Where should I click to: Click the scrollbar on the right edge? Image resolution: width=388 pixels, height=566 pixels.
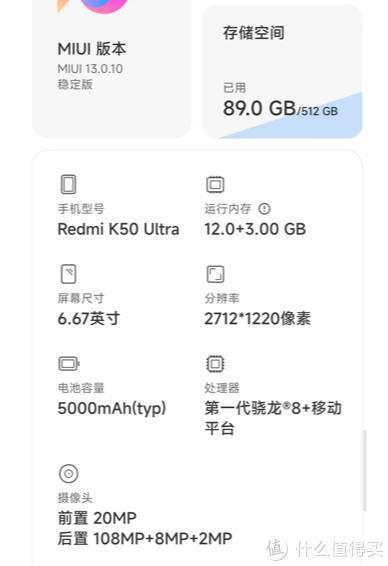coord(365,470)
